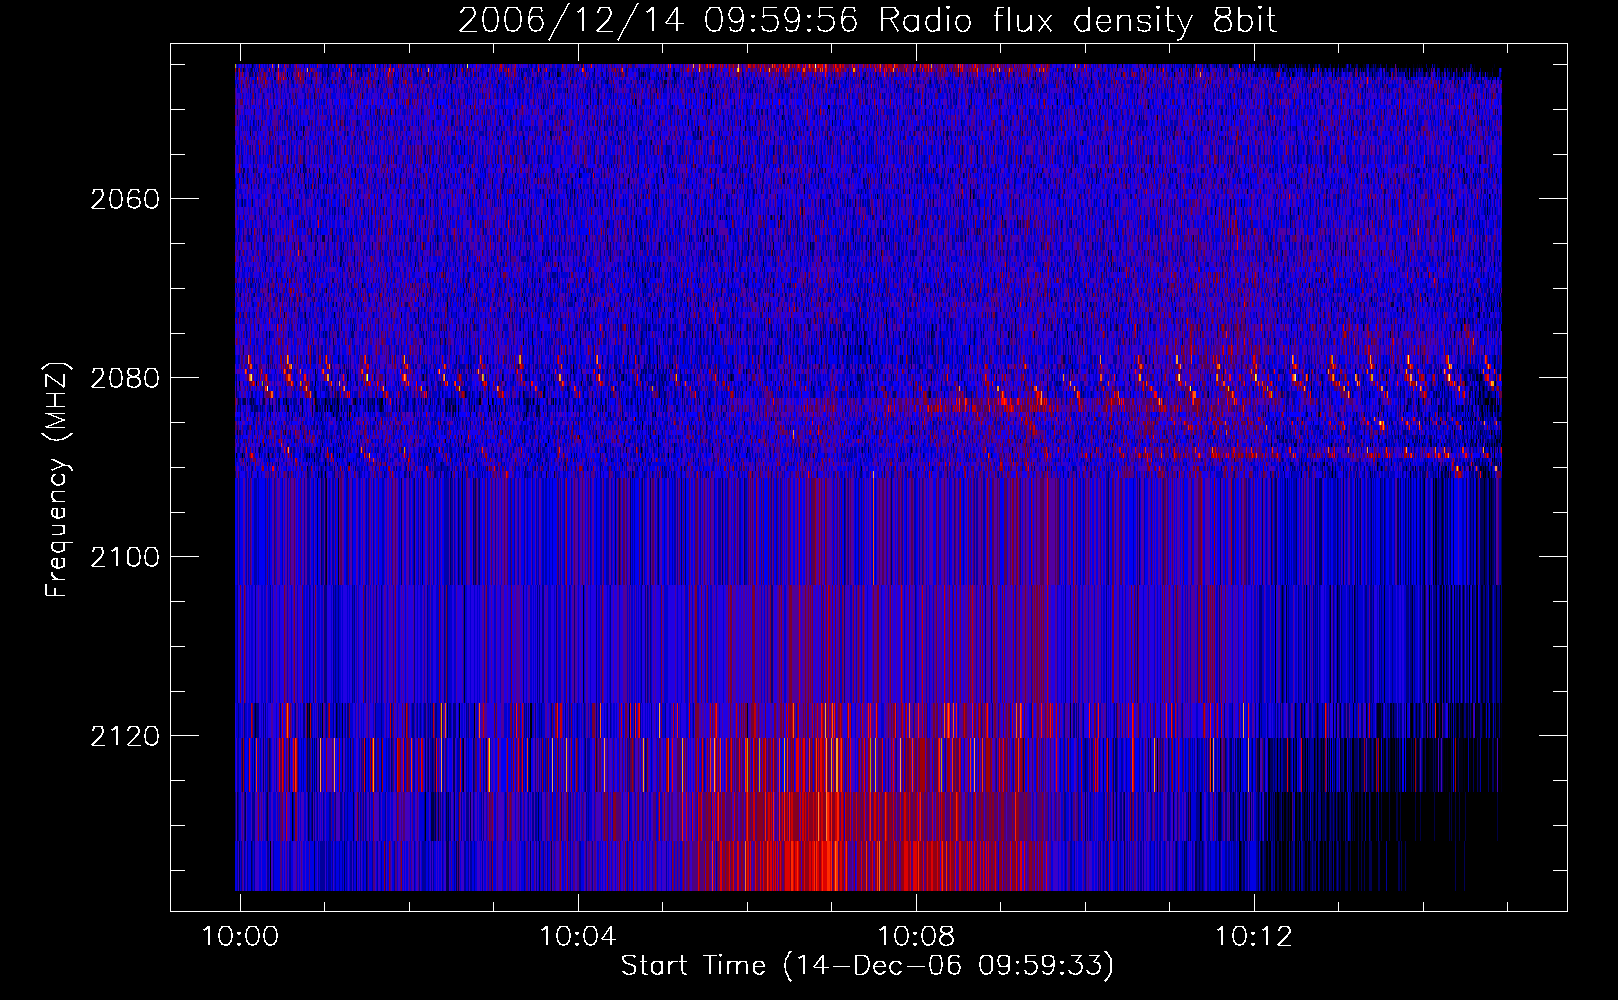
Task: Click the 10:12 time tick label
Action: pos(1254,936)
